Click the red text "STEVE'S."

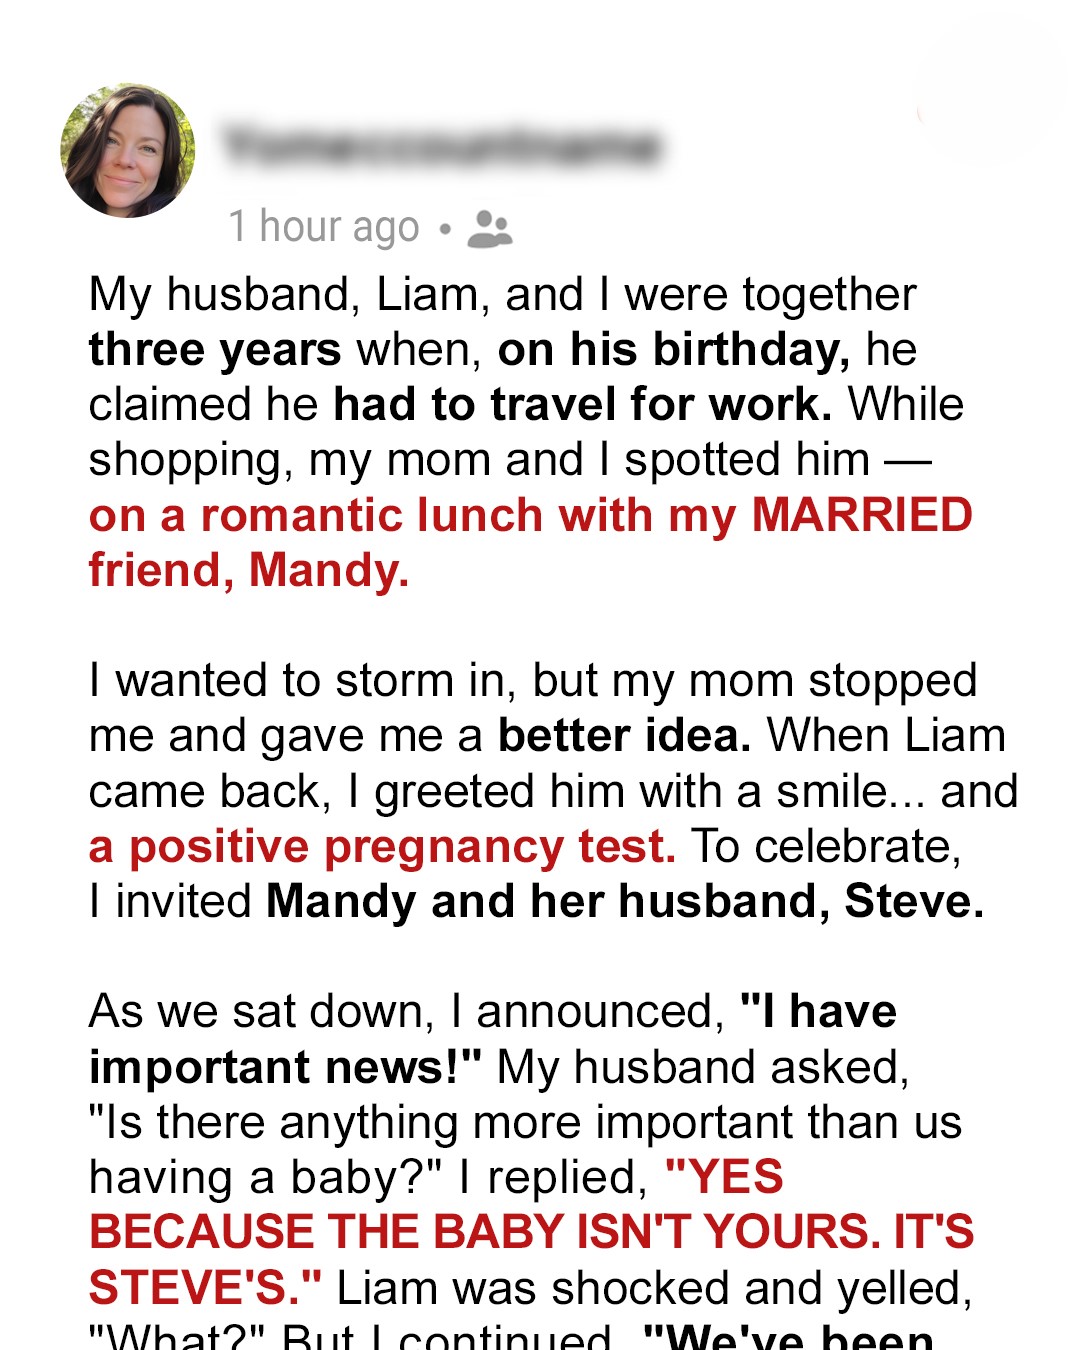click(205, 1288)
